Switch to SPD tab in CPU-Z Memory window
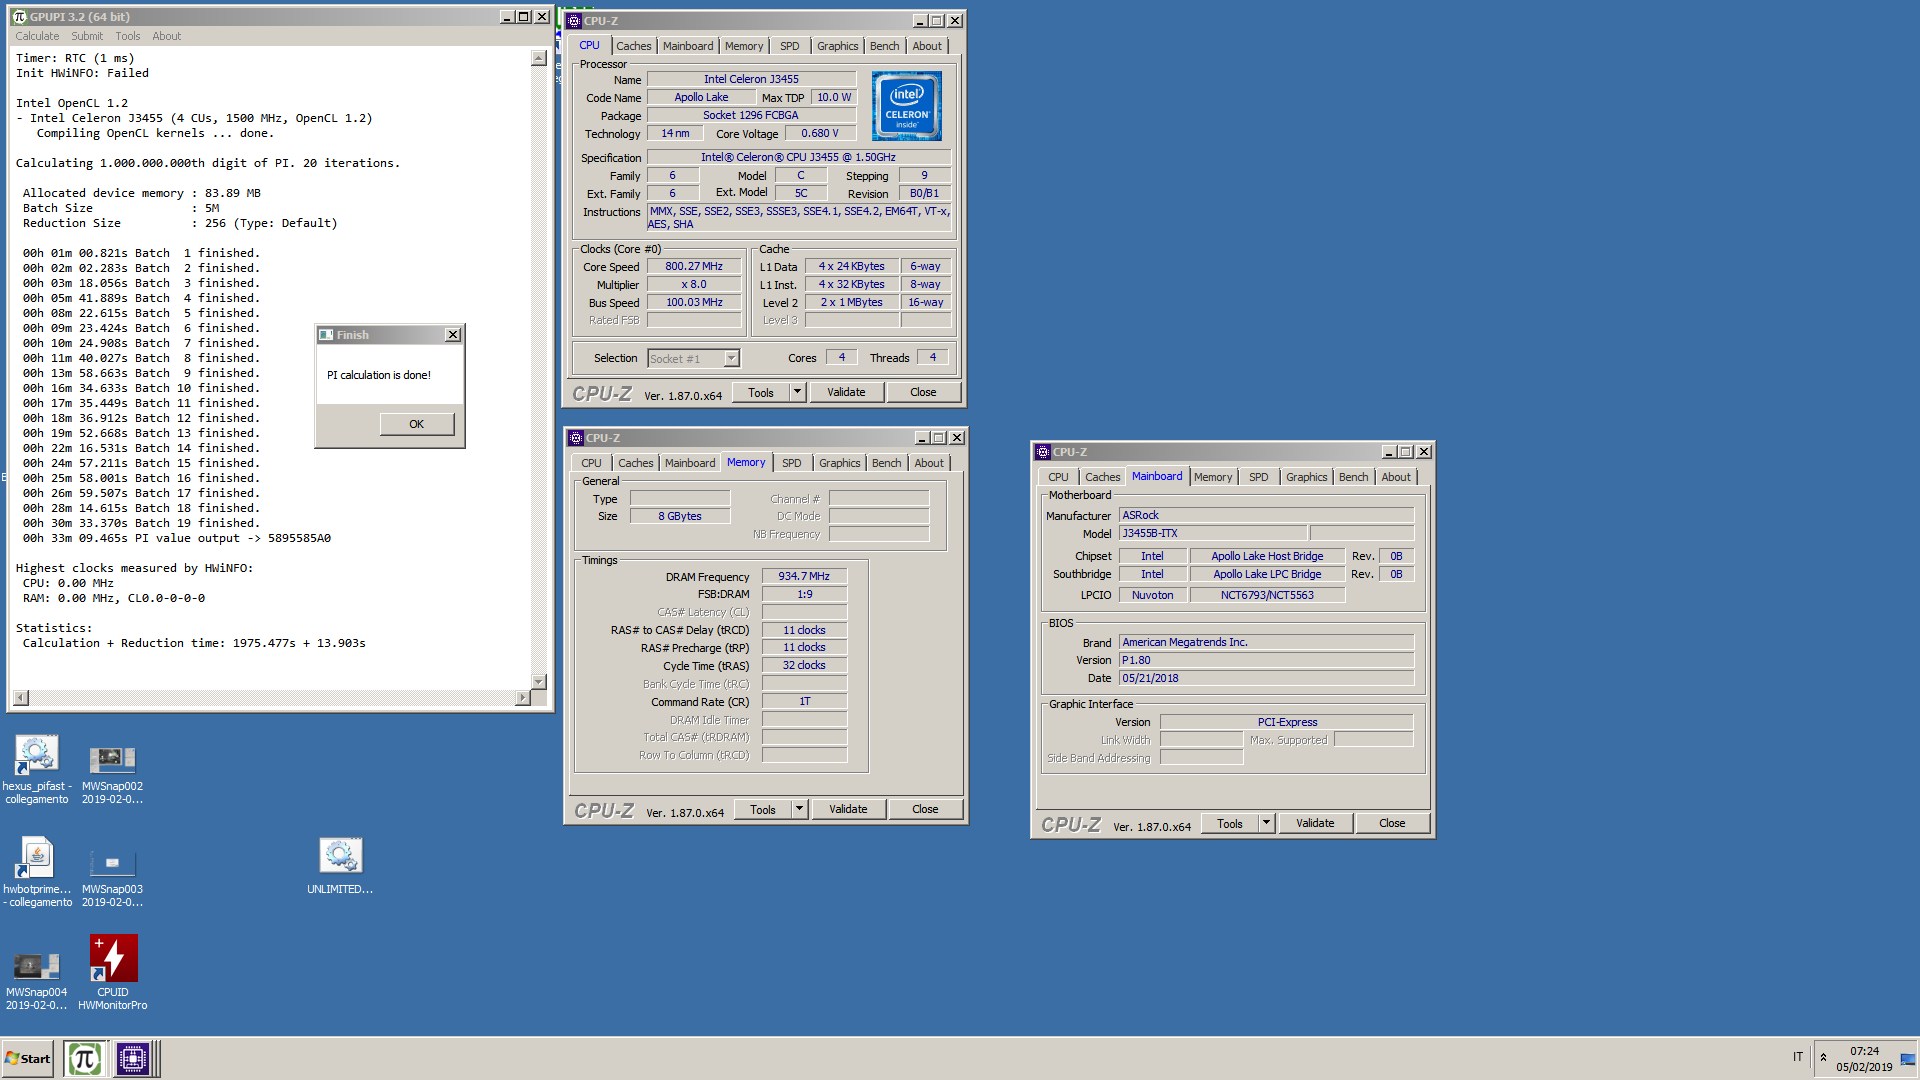Image resolution: width=1920 pixels, height=1080 pixels. [791, 463]
